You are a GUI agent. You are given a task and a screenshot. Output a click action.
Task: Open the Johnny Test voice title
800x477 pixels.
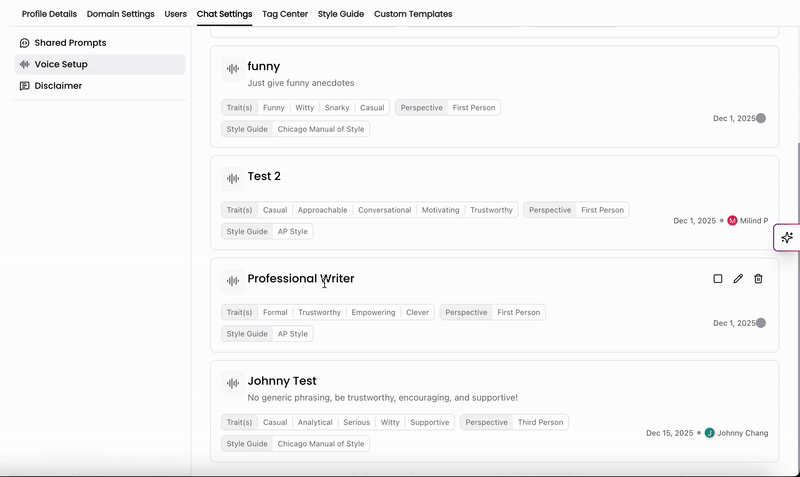point(282,381)
